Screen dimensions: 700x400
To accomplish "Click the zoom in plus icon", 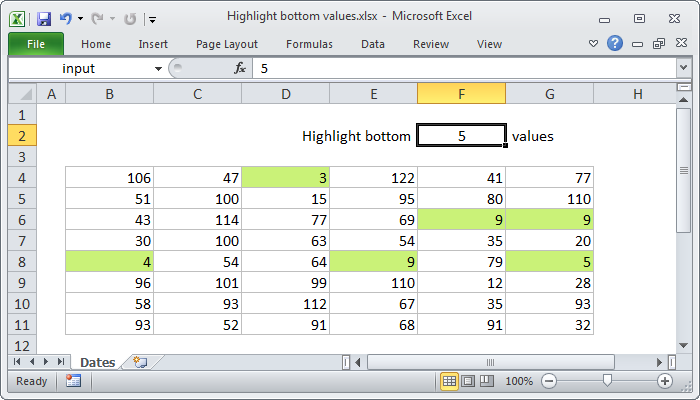I will point(665,381).
